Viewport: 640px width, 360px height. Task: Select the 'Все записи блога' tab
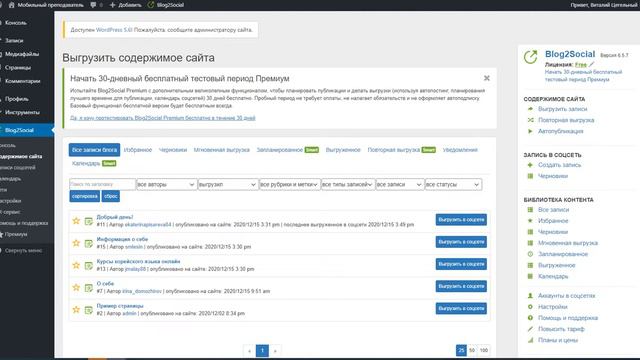pos(94,150)
